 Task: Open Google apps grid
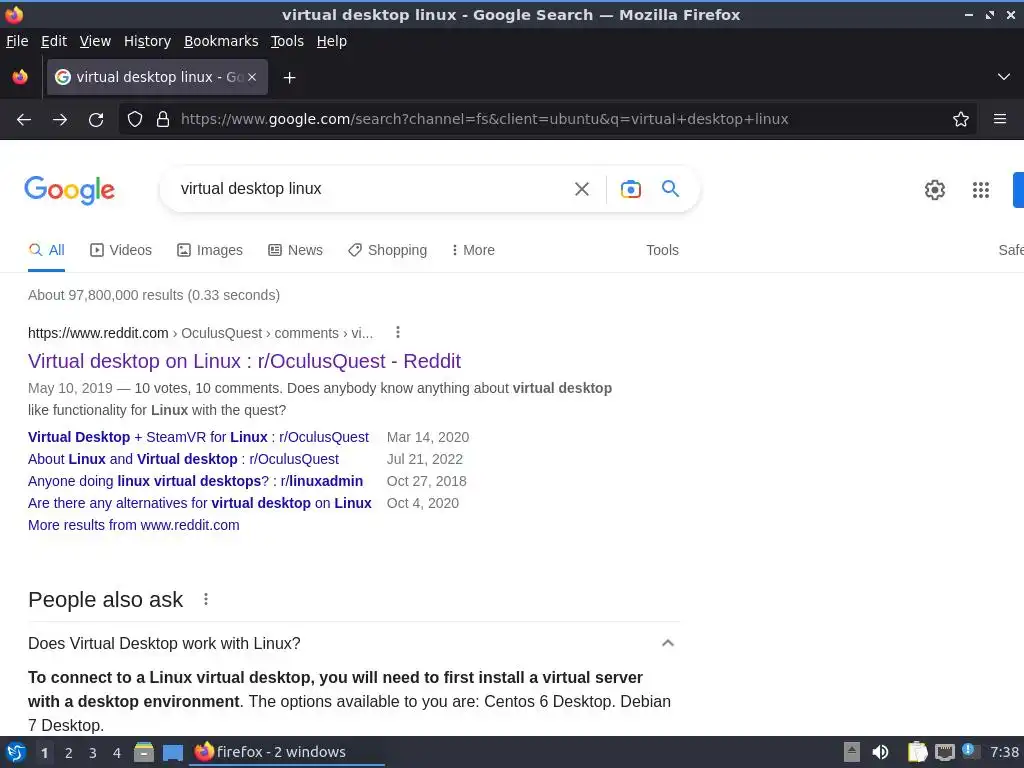(981, 190)
